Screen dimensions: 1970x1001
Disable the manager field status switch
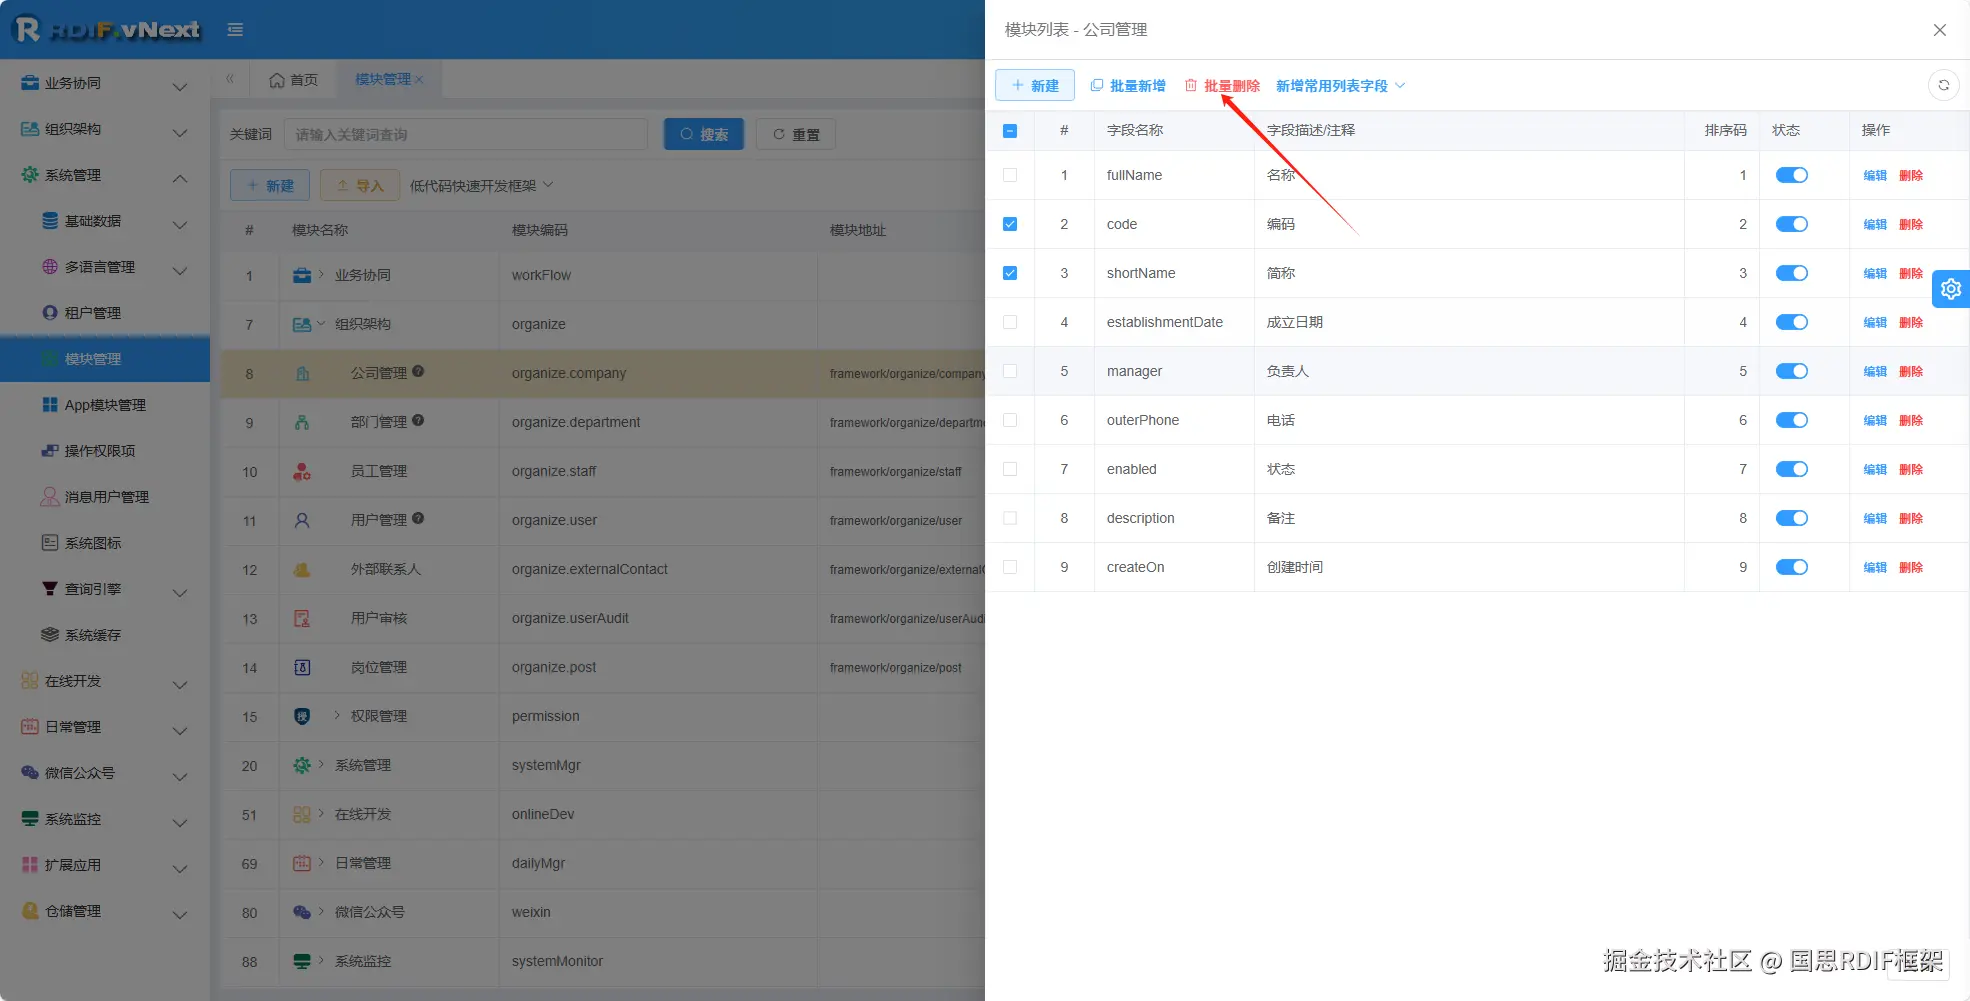pyautogui.click(x=1792, y=371)
